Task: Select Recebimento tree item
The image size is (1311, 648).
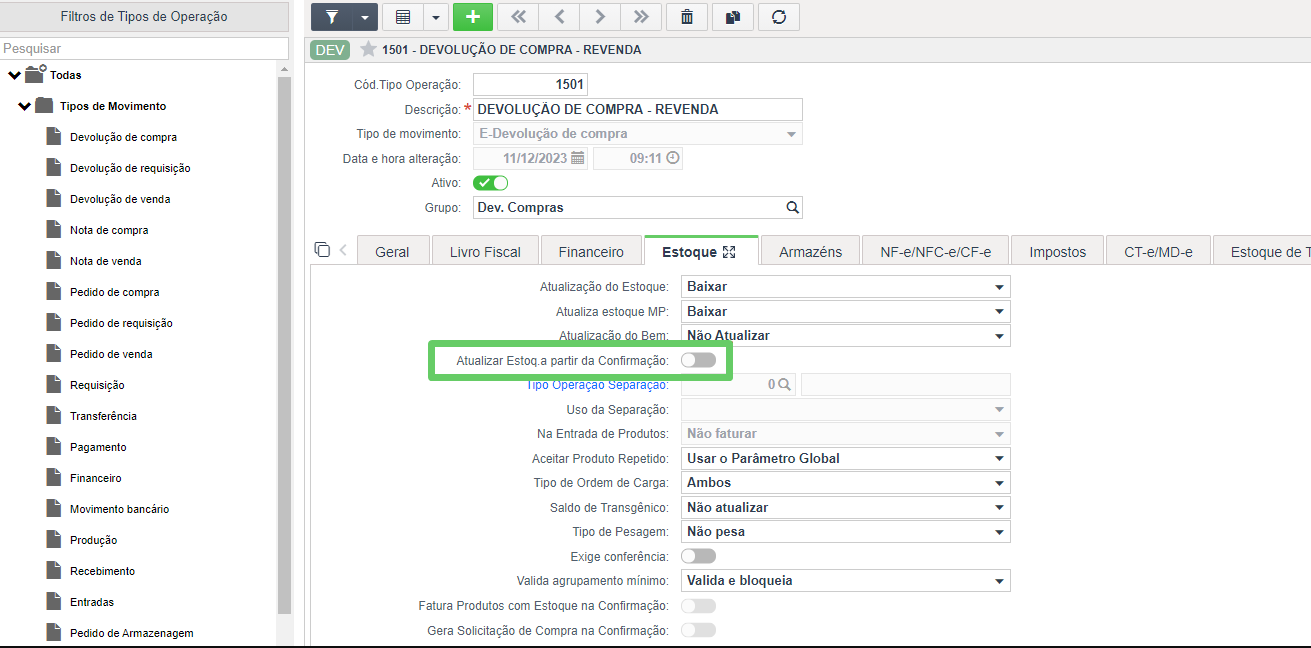Action: click(x=102, y=571)
